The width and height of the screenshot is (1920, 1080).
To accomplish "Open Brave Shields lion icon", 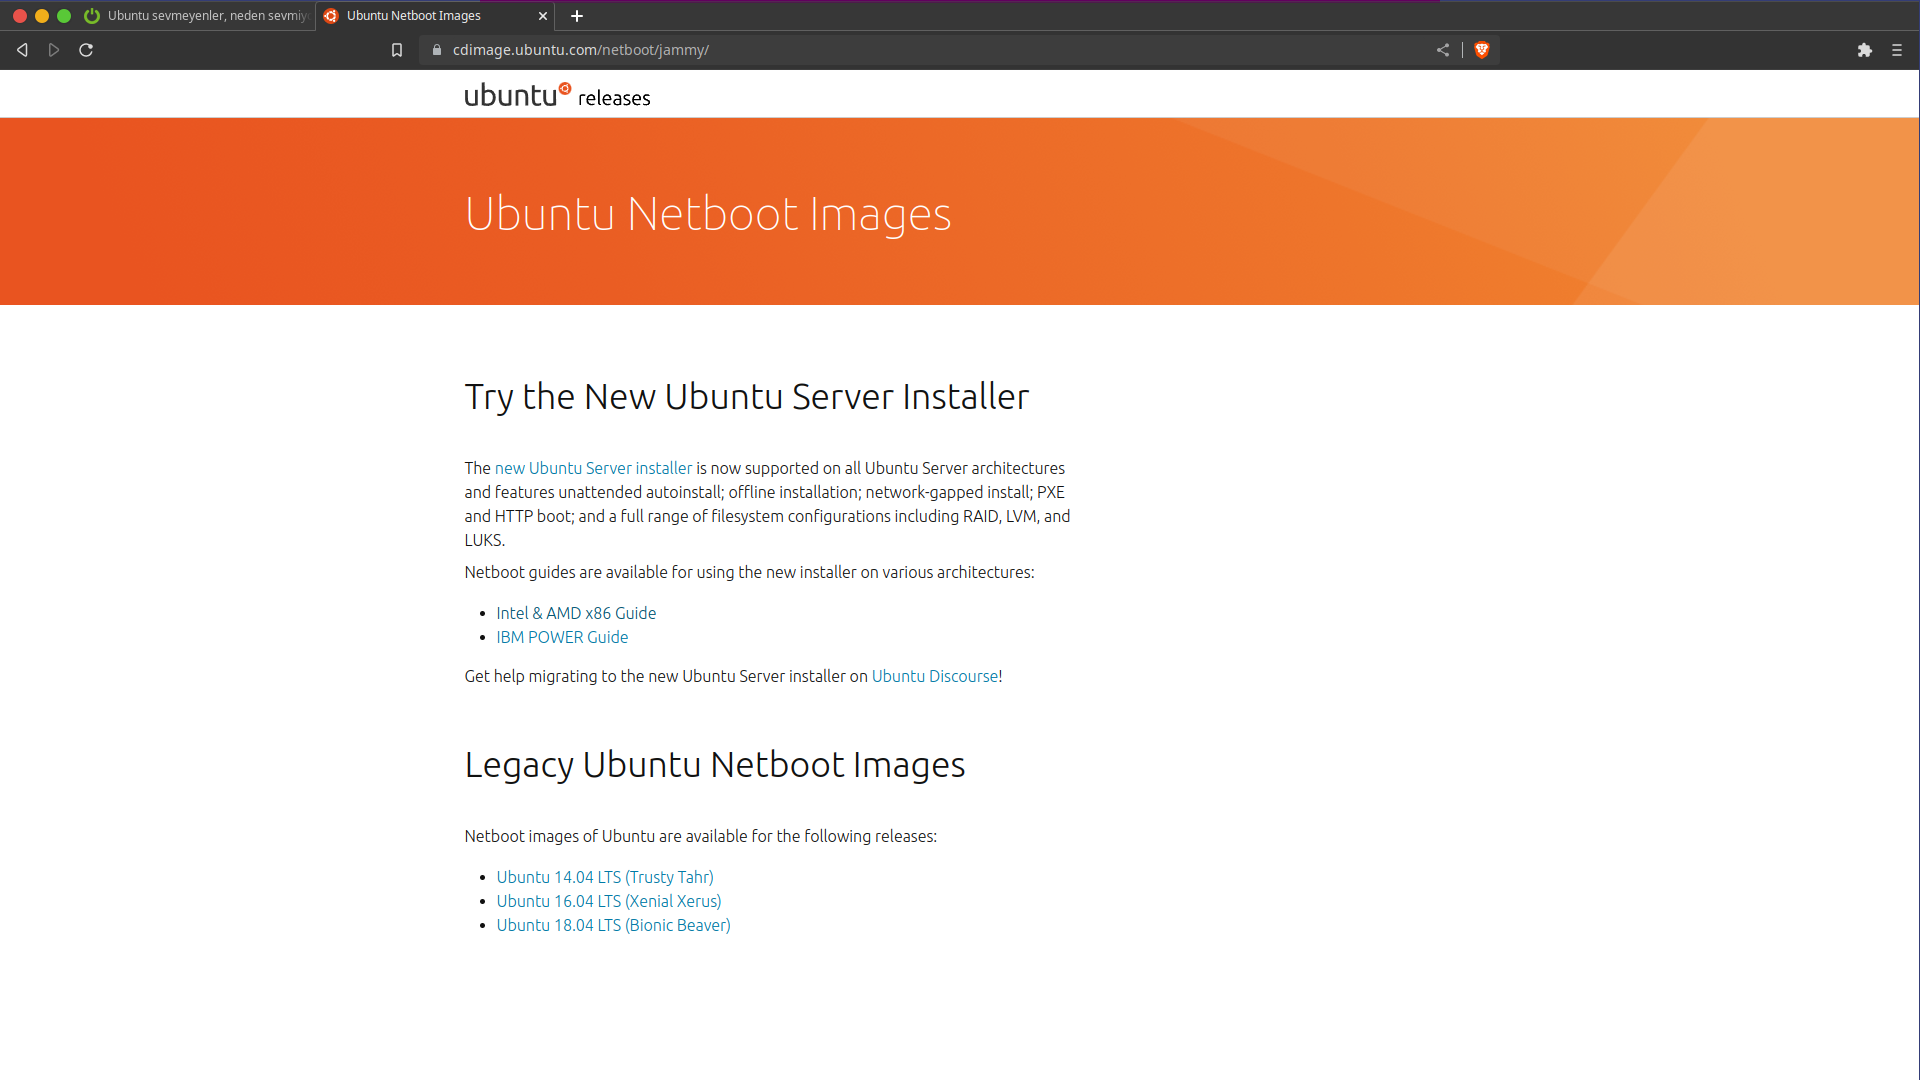I will point(1482,50).
